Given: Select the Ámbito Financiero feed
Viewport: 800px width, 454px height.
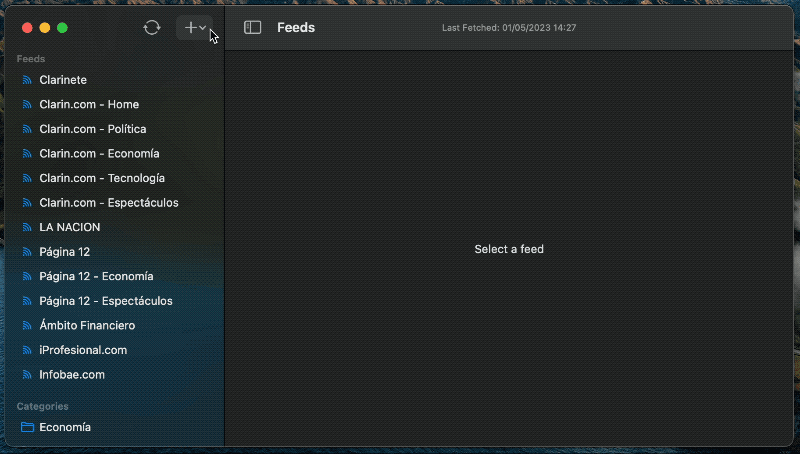Looking at the screenshot, I should pyautogui.click(x=87, y=325).
